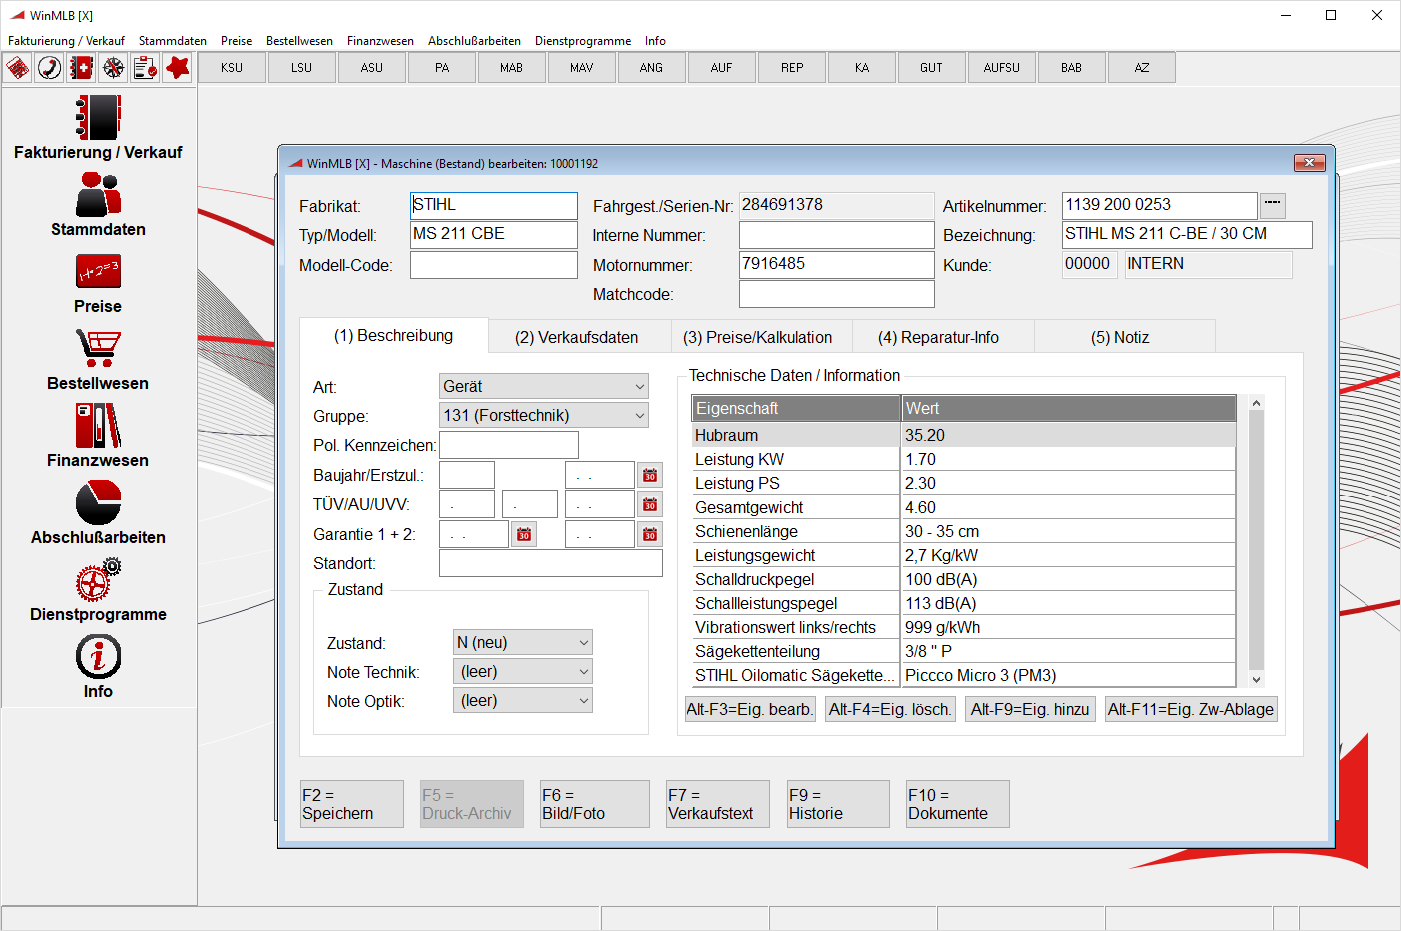Select the Gesamtgewicht property row
1401x931 pixels.
click(x=964, y=507)
